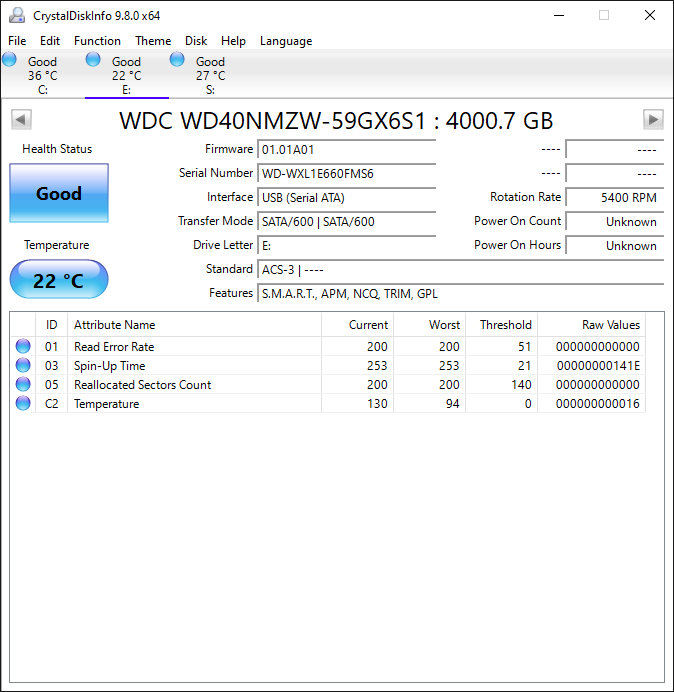Go to previous disk with left arrow
This screenshot has height=692, width=674.
point(21,119)
